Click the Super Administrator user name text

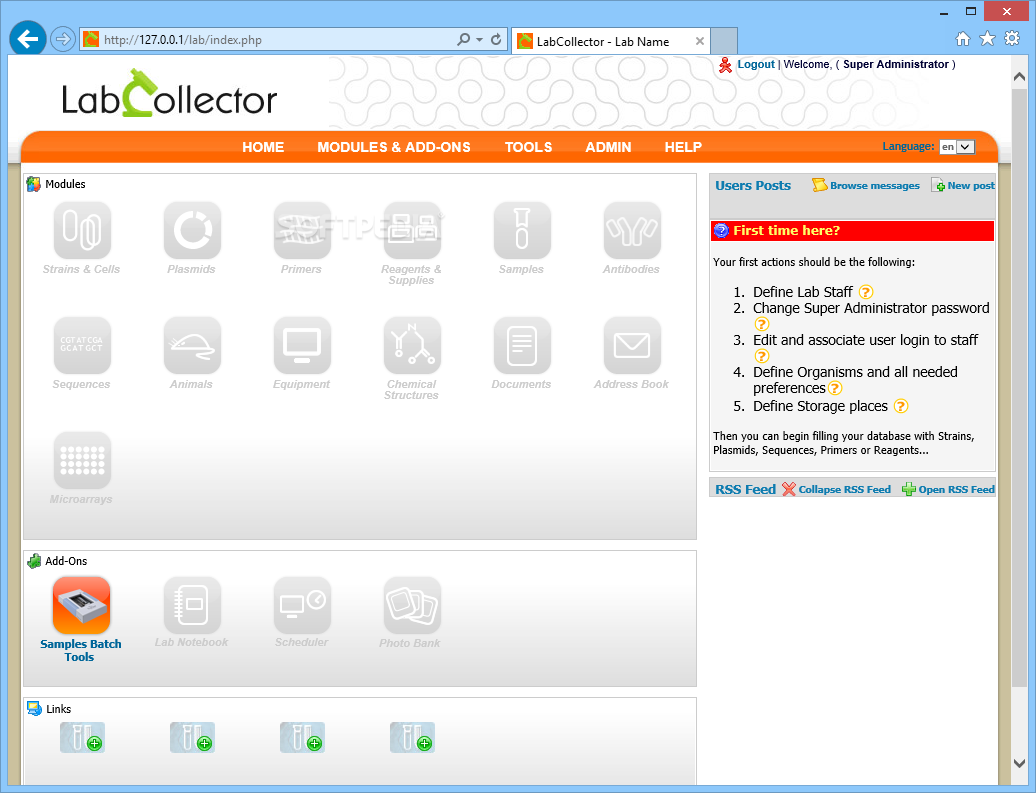click(895, 64)
